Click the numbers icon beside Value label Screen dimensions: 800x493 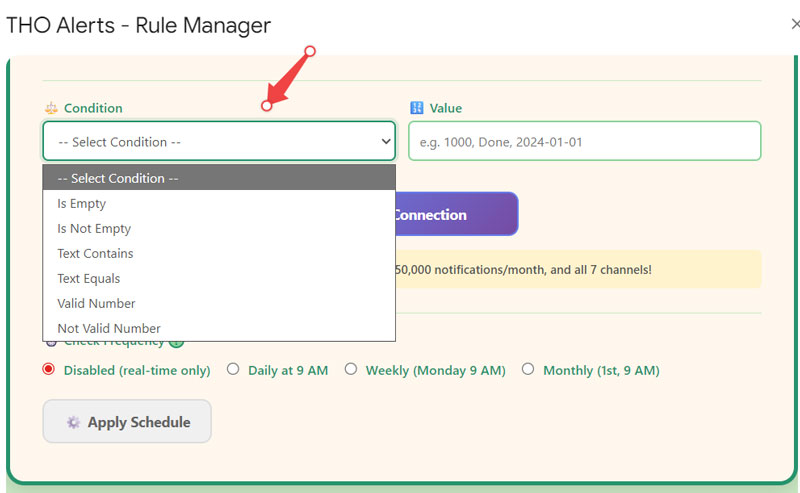point(417,108)
